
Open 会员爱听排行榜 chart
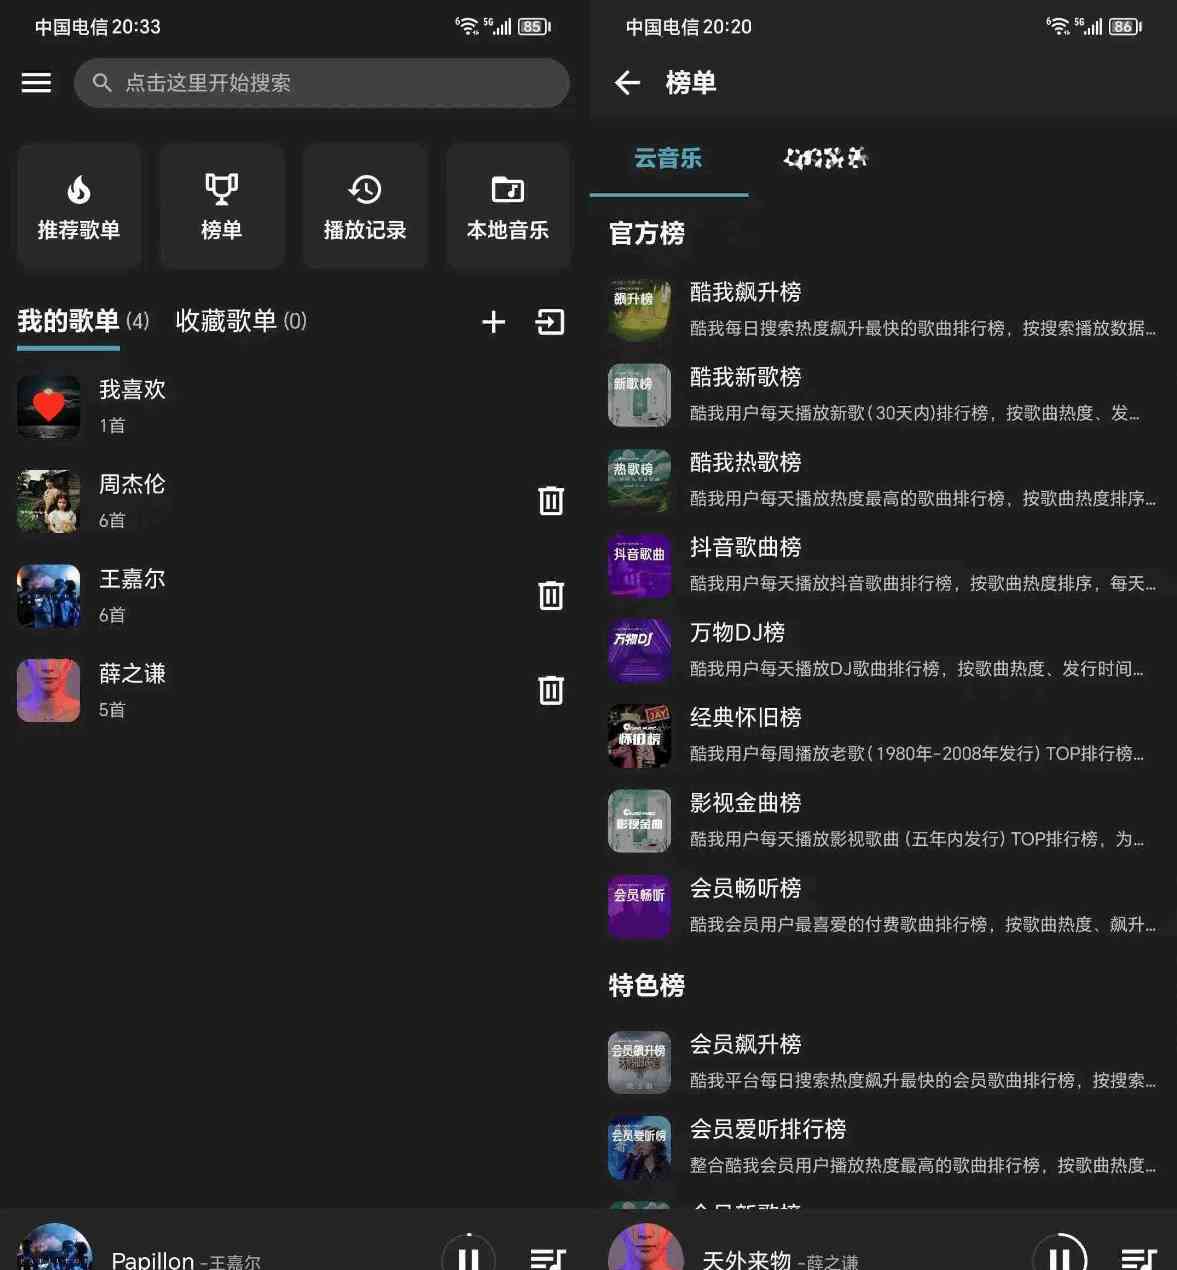[883, 1147]
